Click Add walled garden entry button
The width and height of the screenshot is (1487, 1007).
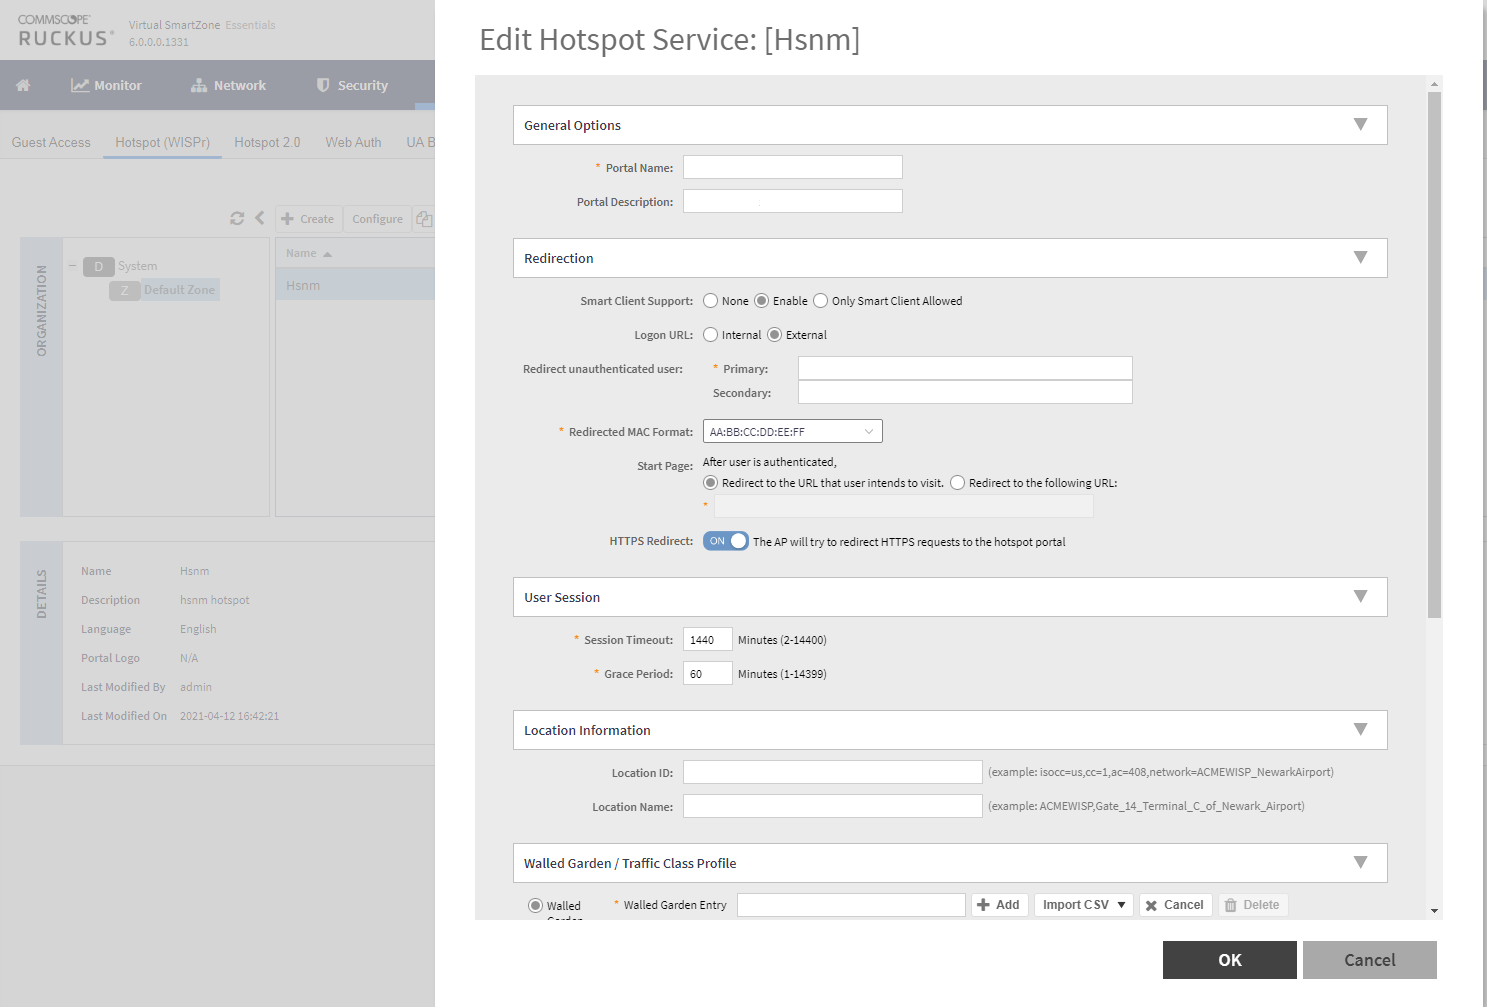tap(999, 905)
